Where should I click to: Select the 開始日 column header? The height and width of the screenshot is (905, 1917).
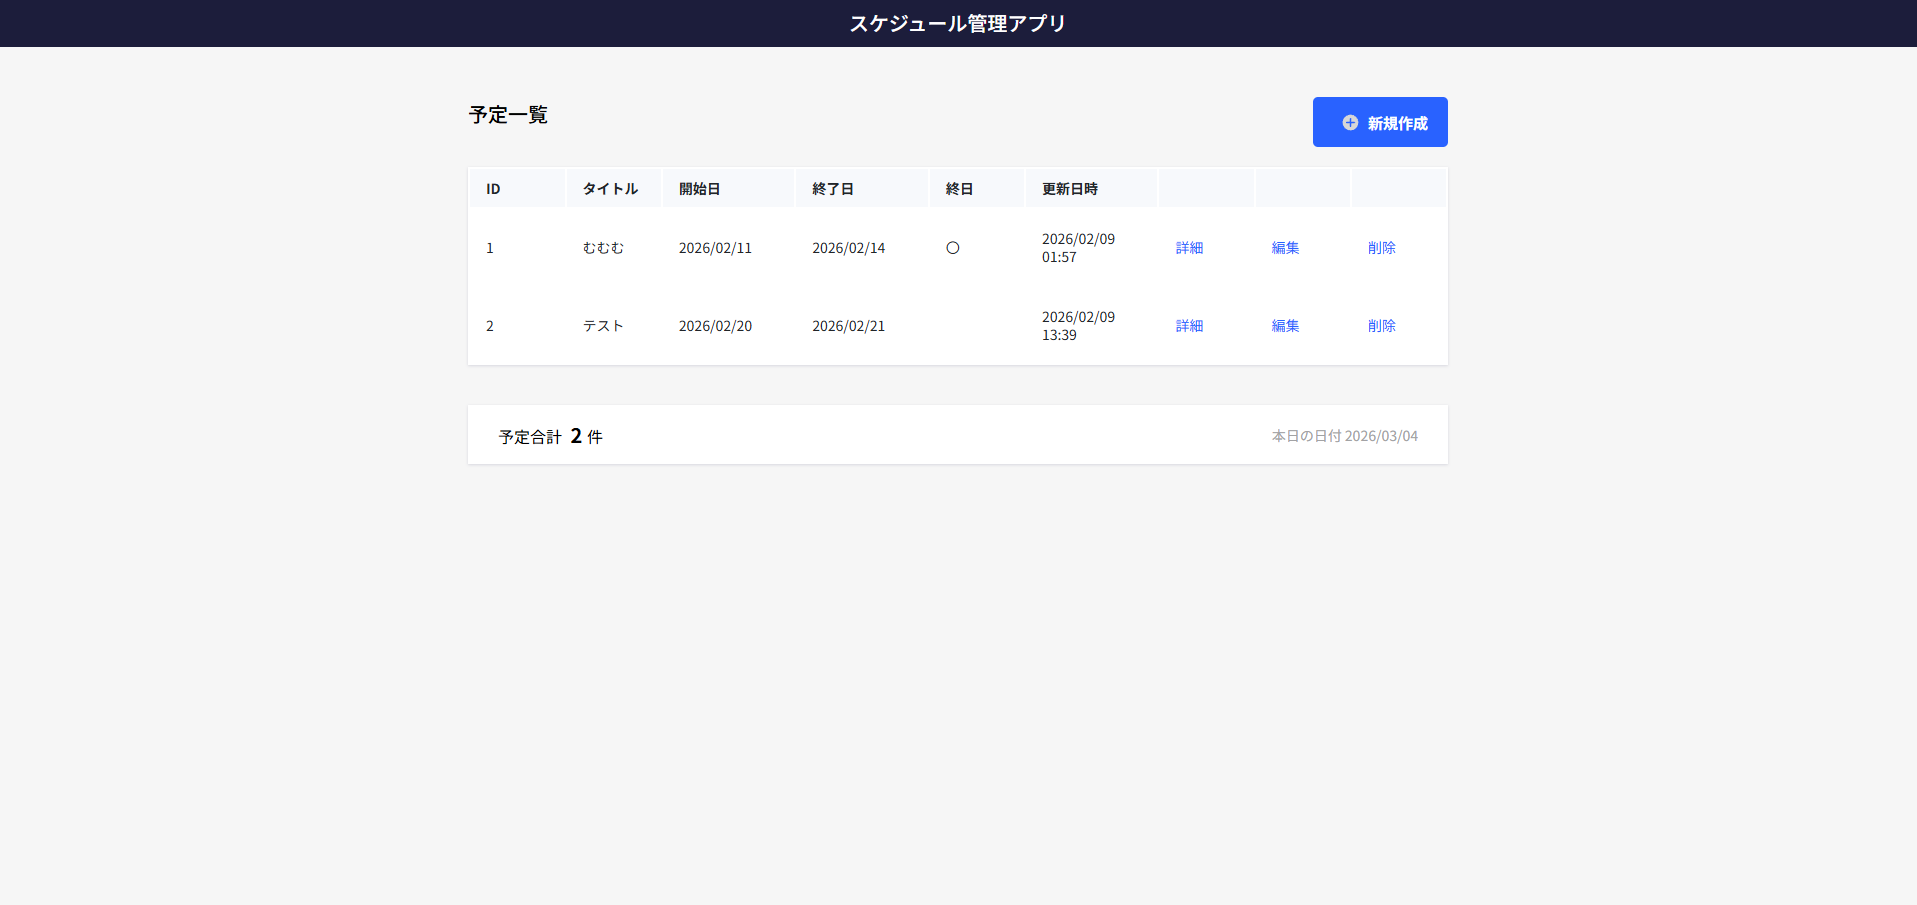699,189
